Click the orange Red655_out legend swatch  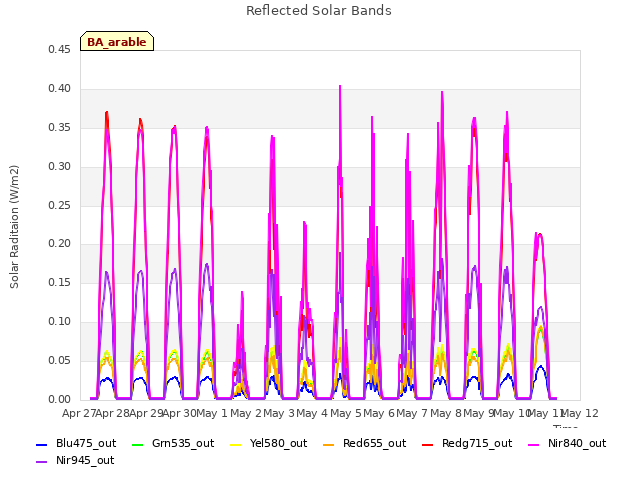pos(329,444)
